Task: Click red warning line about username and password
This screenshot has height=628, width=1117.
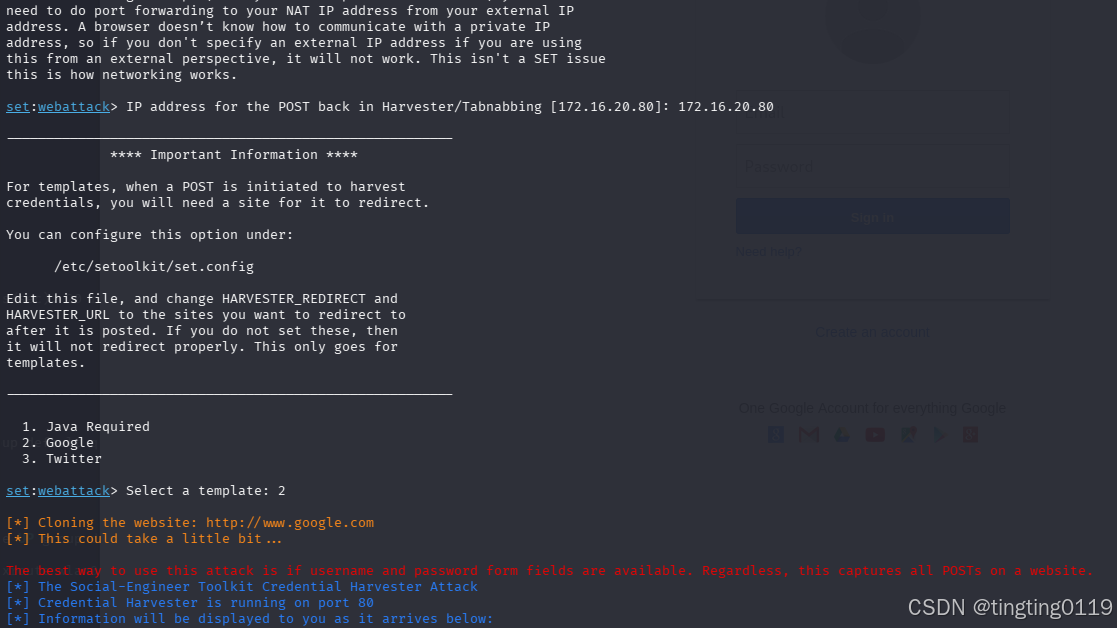Action: point(549,571)
